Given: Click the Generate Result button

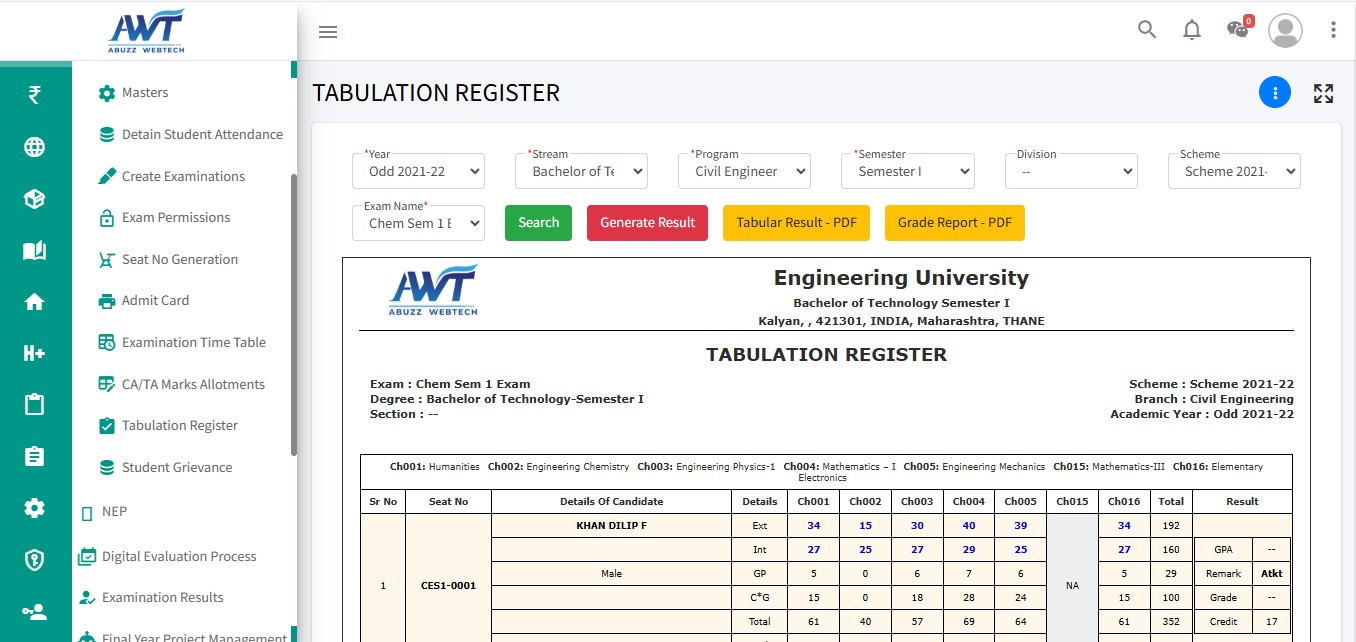Looking at the screenshot, I should click(647, 222).
